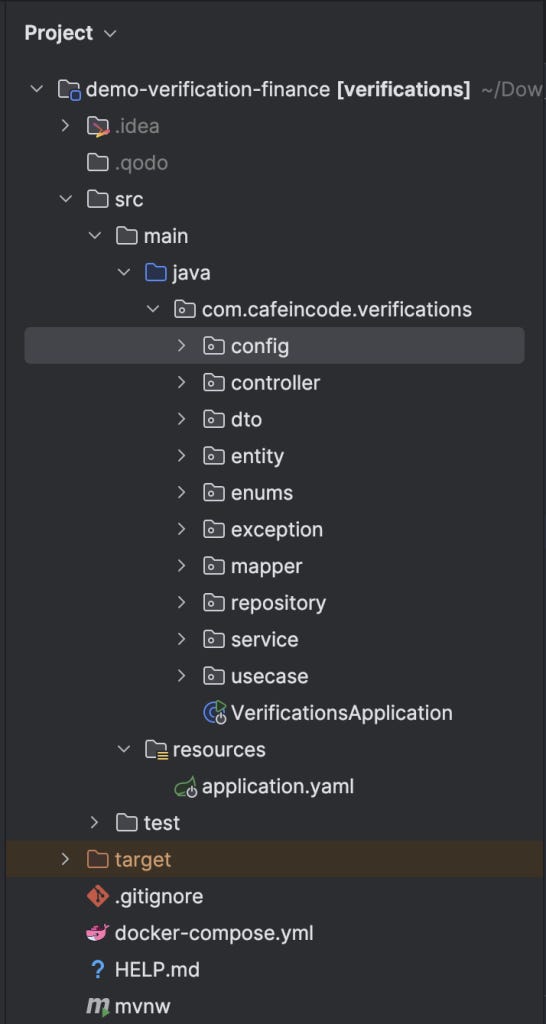Click the docker-compose.yml Docker whale icon

coord(97,933)
